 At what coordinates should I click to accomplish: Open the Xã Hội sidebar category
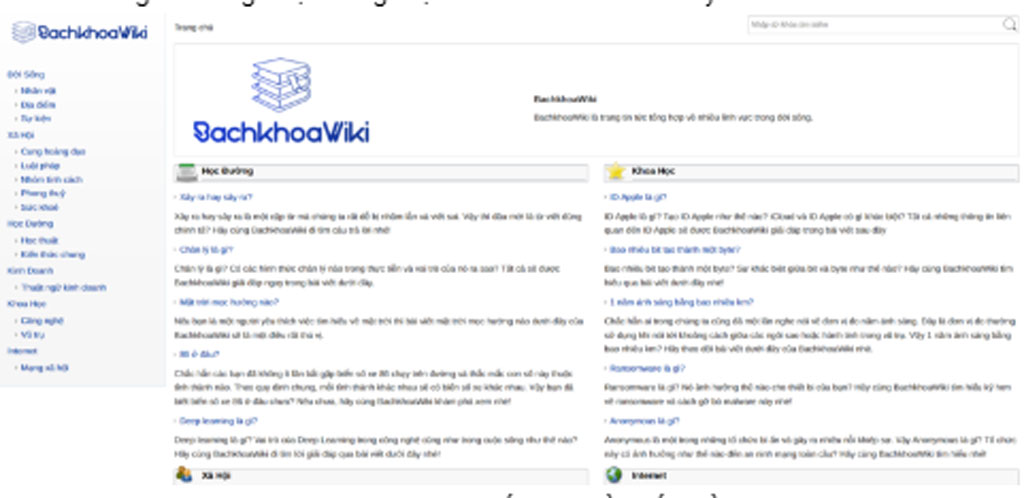(x=21, y=135)
